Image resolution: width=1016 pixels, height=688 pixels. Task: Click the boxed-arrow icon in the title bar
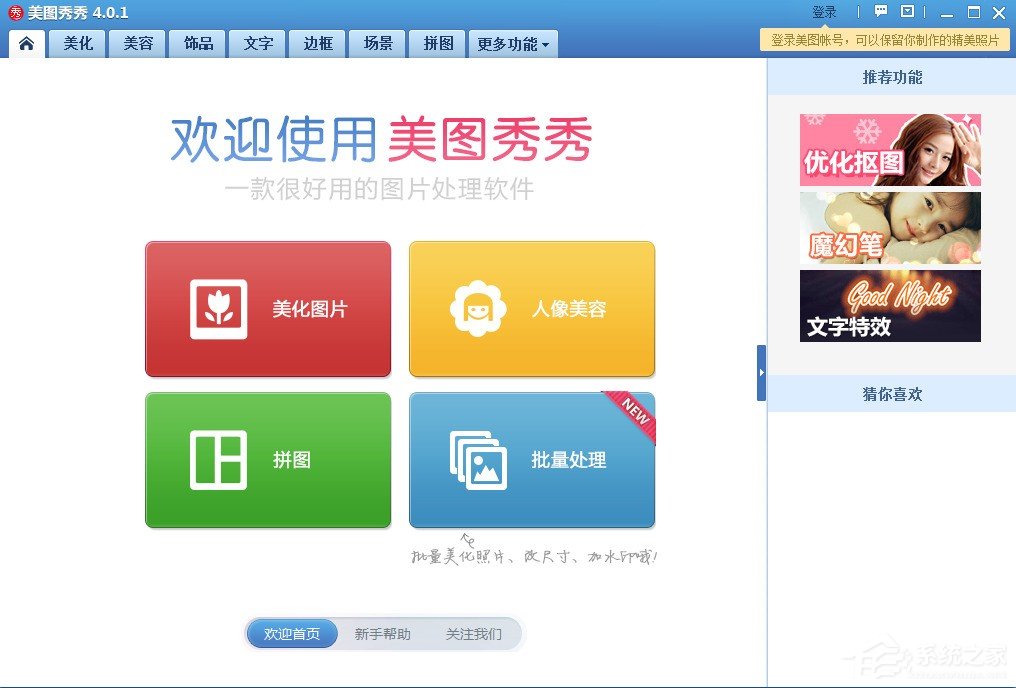click(905, 11)
